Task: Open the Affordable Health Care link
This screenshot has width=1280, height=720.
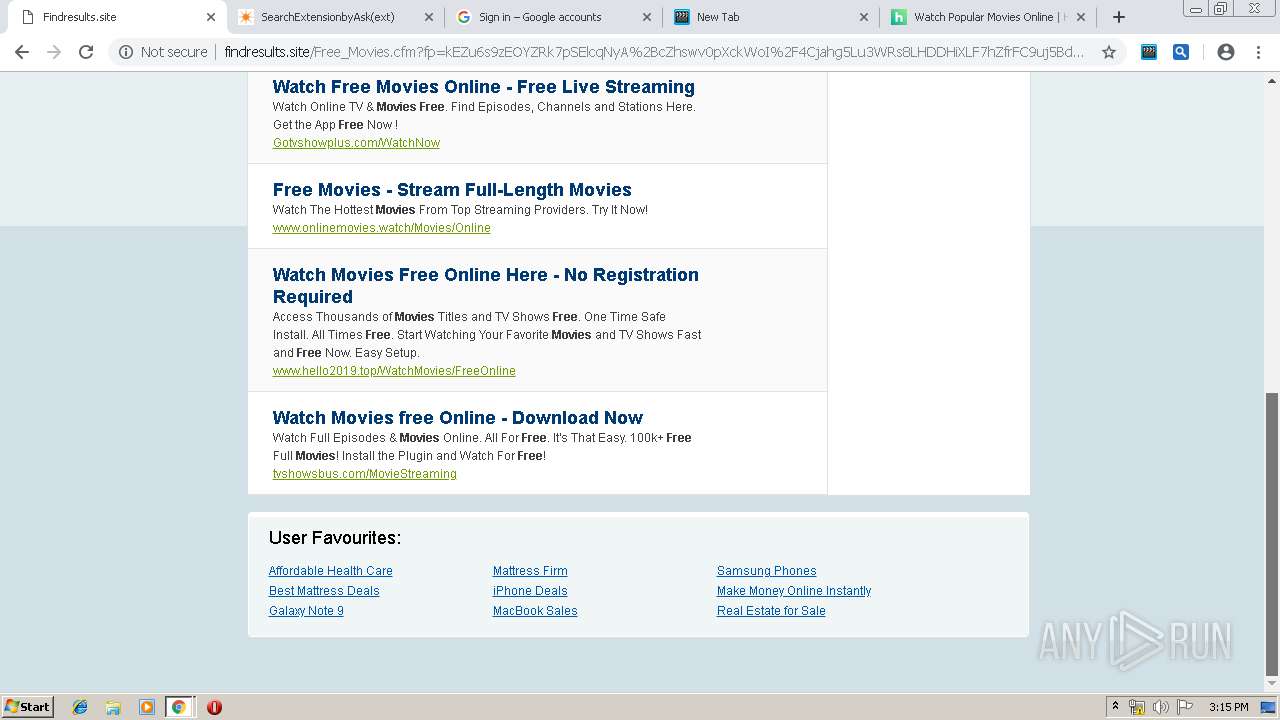Action: click(x=330, y=571)
